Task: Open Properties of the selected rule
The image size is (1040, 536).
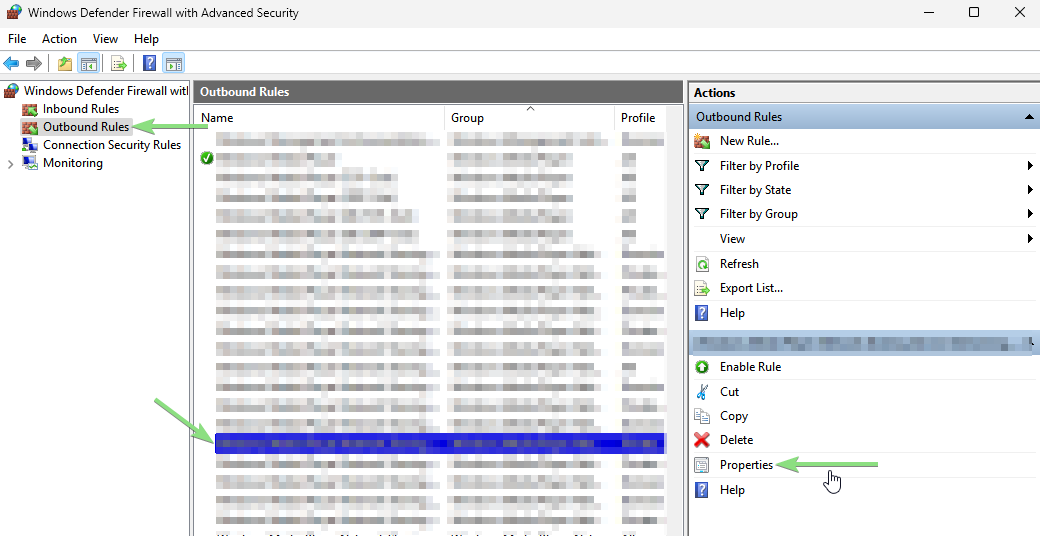Action: pyautogui.click(x=746, y=465)
